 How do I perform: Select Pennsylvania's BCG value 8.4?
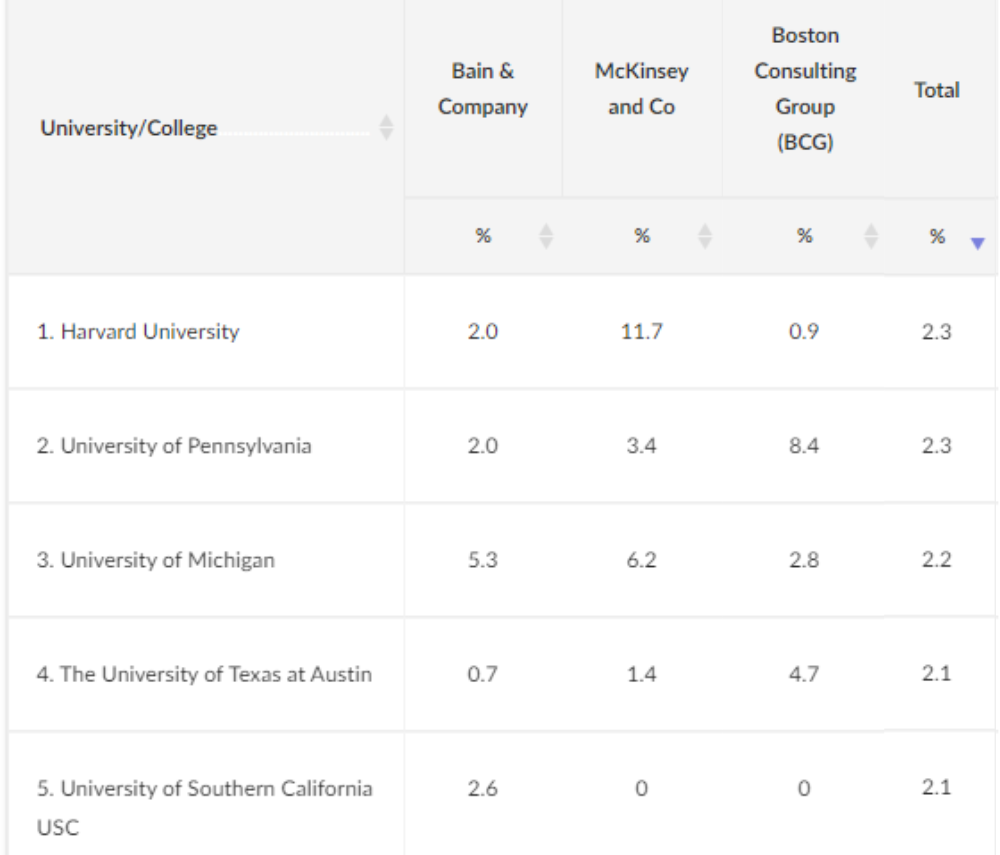point(804,445)
